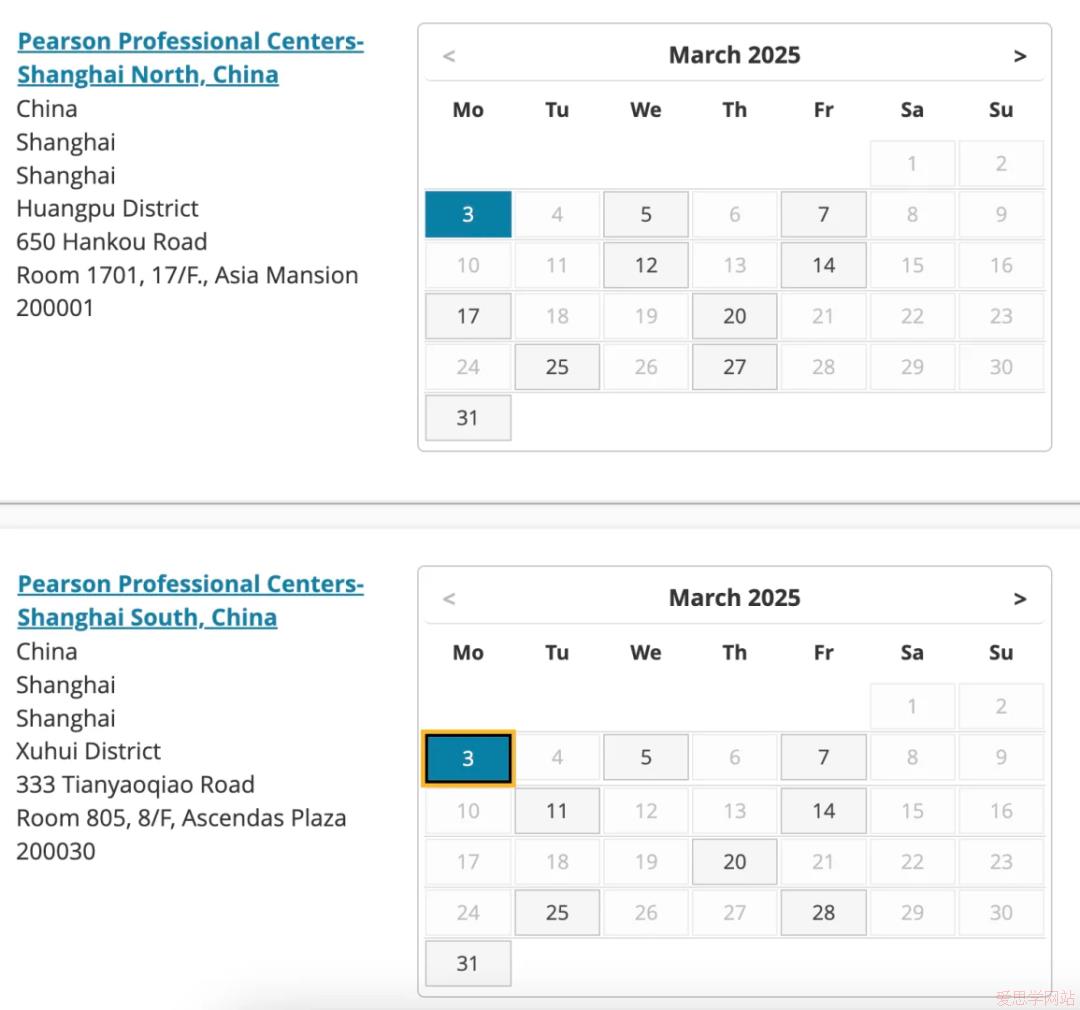Click '333 Tianyaoqiao Road' address text
This screenshot has height=1010, width=1080.
pyautogui.click(x=136, y=785)
